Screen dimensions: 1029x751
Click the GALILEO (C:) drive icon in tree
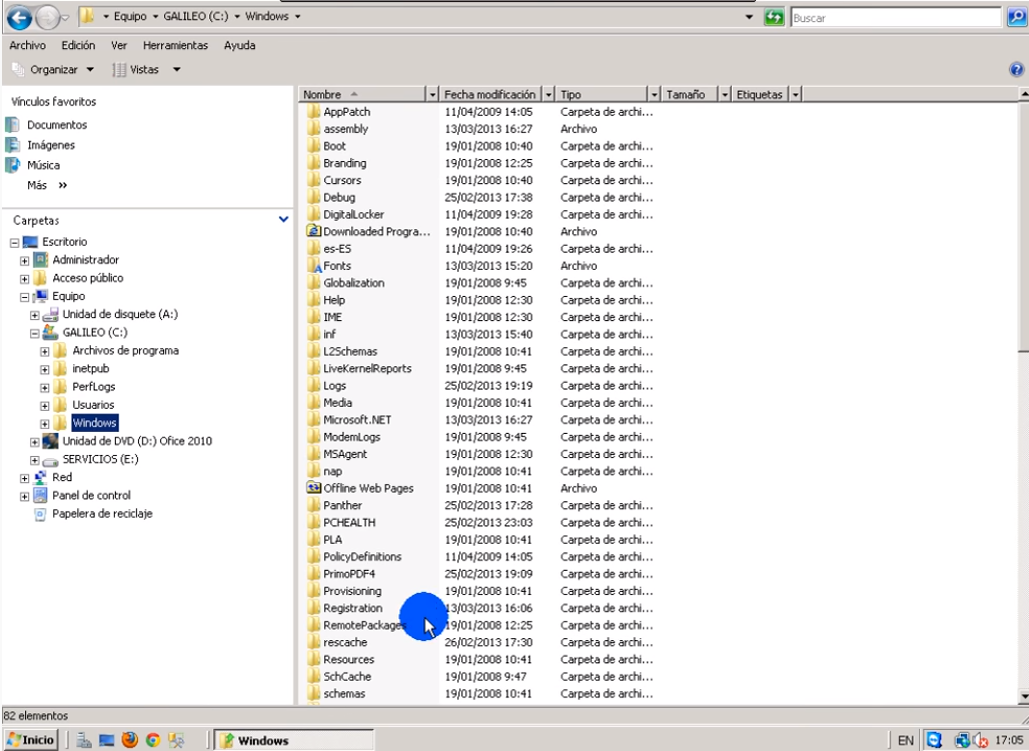tap(51, 332)
